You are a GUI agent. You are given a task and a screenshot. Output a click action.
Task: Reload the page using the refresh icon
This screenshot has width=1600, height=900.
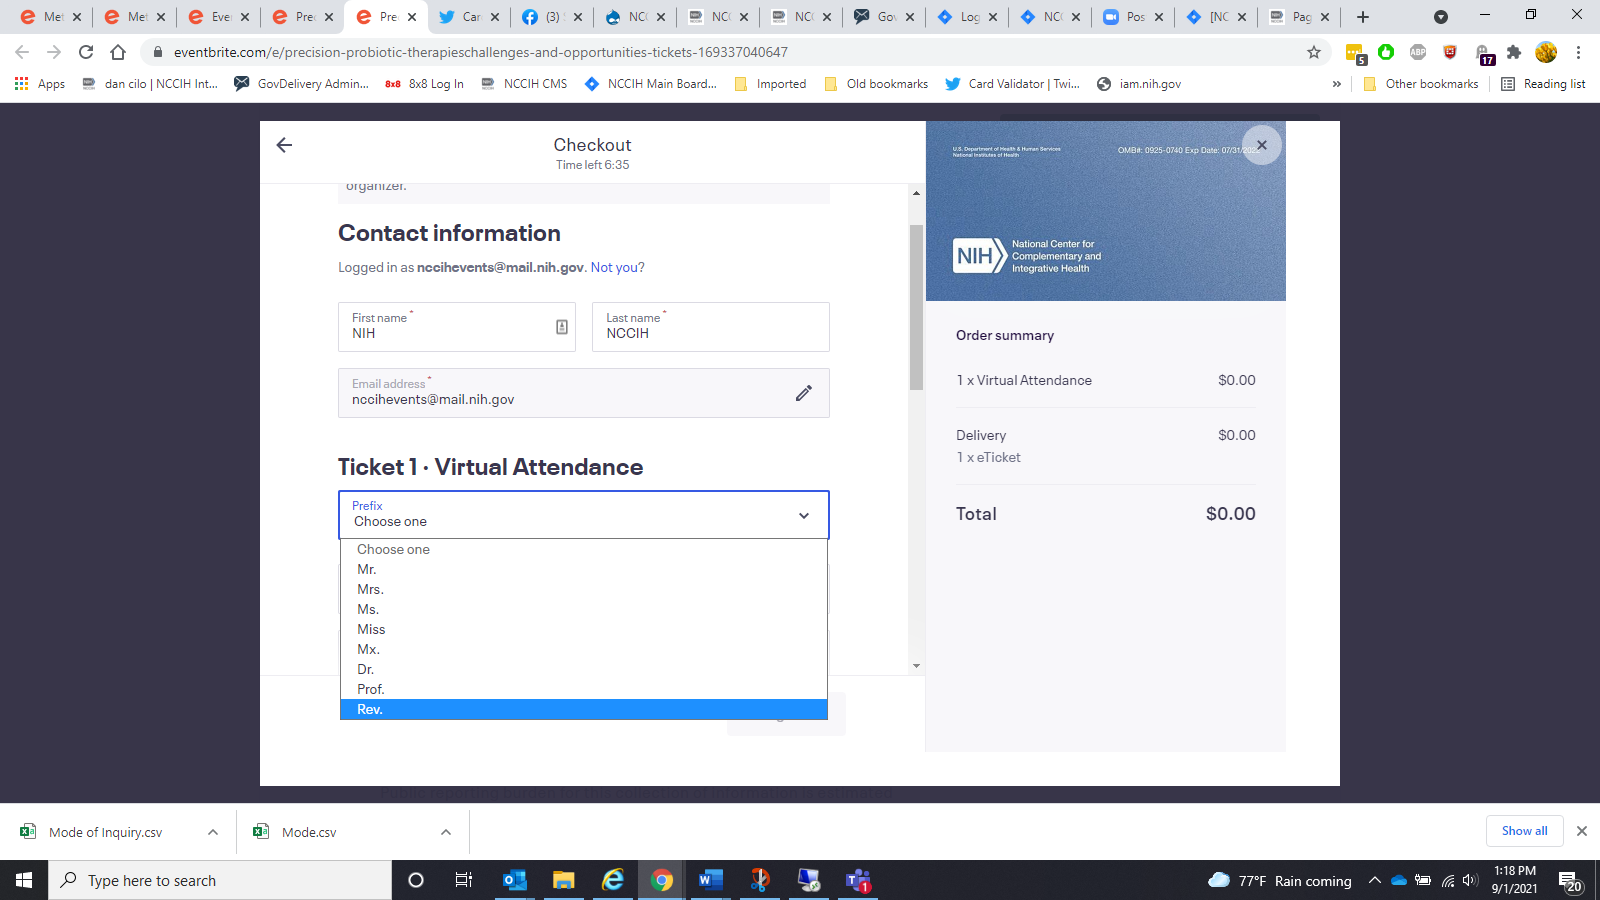tap(86, 52)
